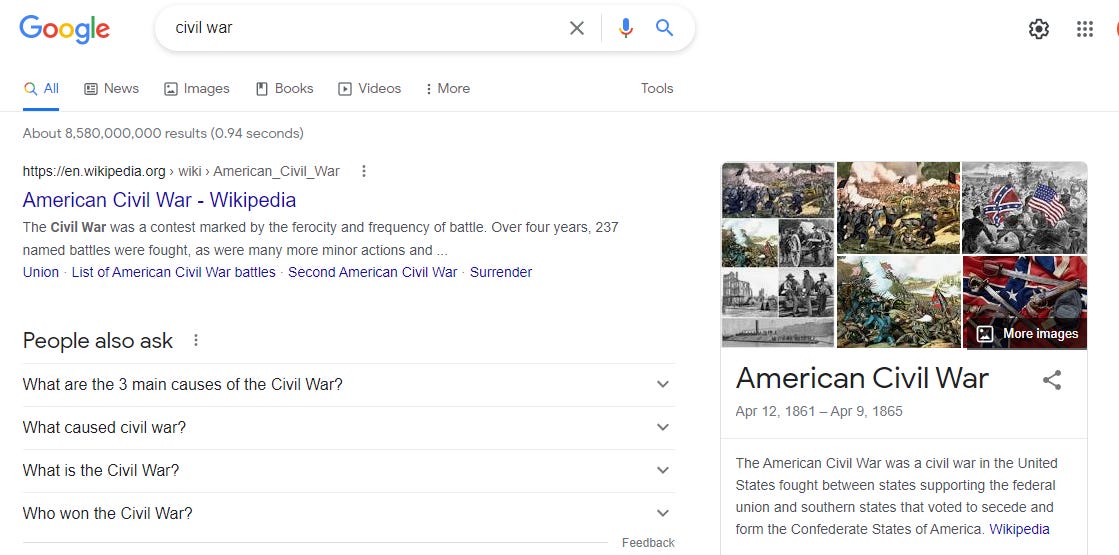Switch to the Images tab

(x=197, y=88)
